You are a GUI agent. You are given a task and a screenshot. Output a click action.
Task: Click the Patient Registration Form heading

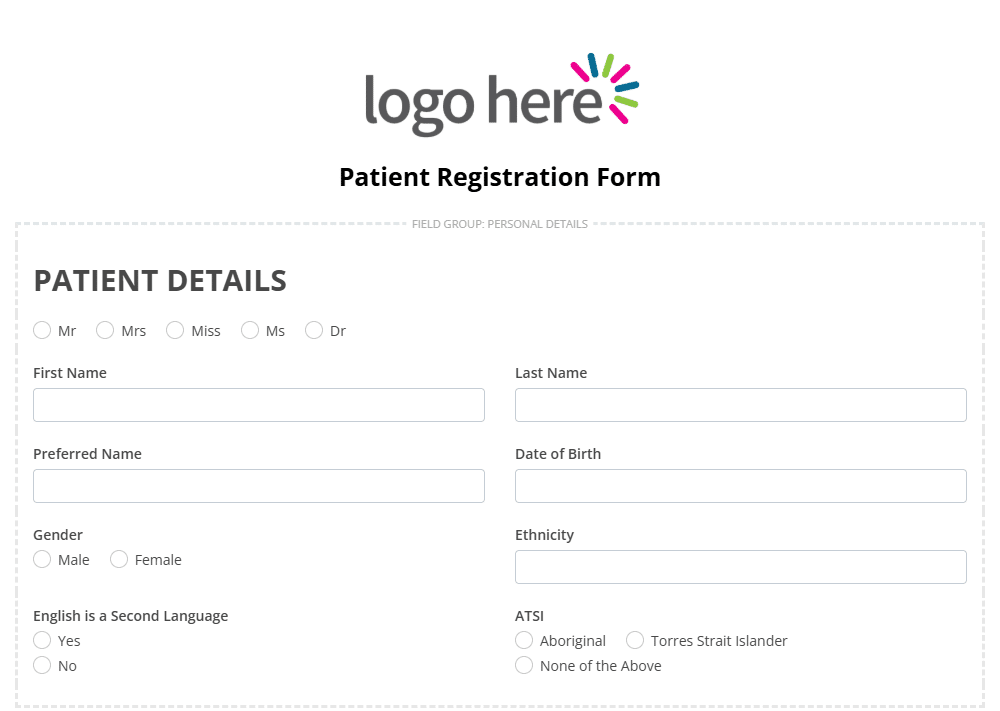(x=500, y=177)
